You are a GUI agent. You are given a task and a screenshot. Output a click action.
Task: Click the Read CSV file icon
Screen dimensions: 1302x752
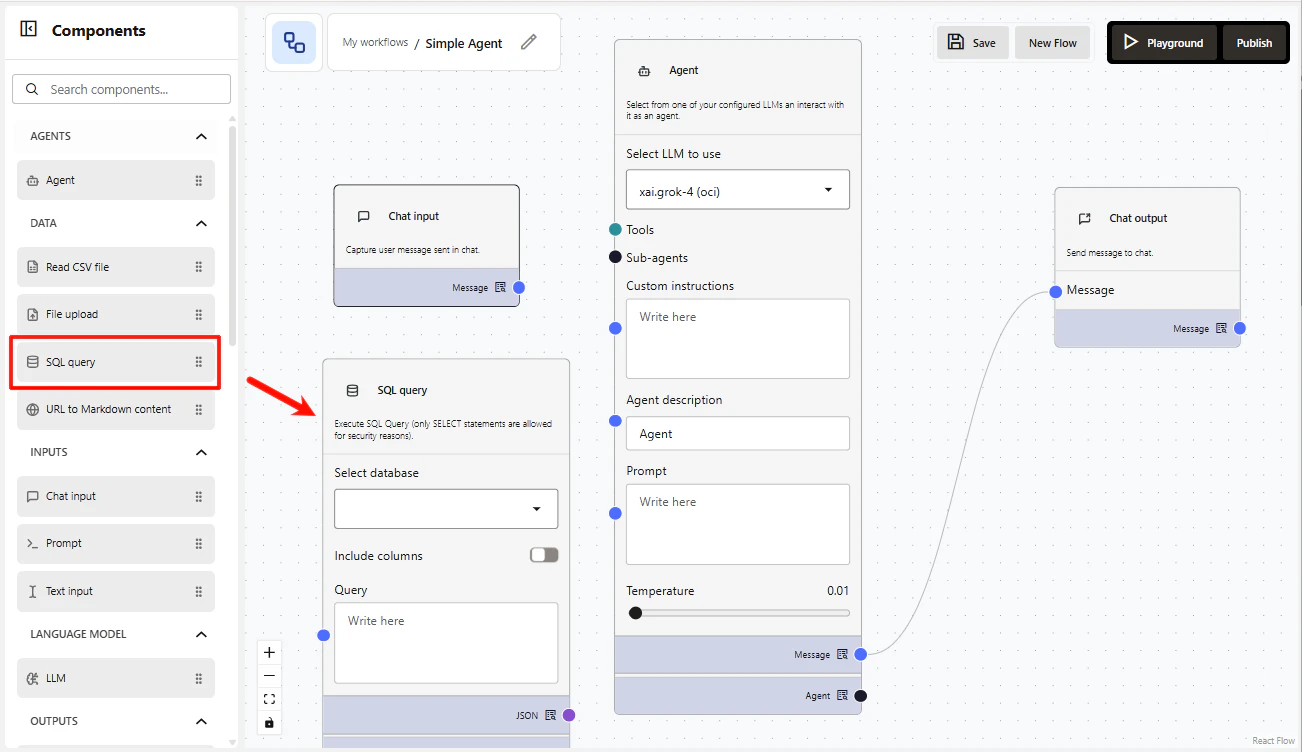[x=33, y=267]
